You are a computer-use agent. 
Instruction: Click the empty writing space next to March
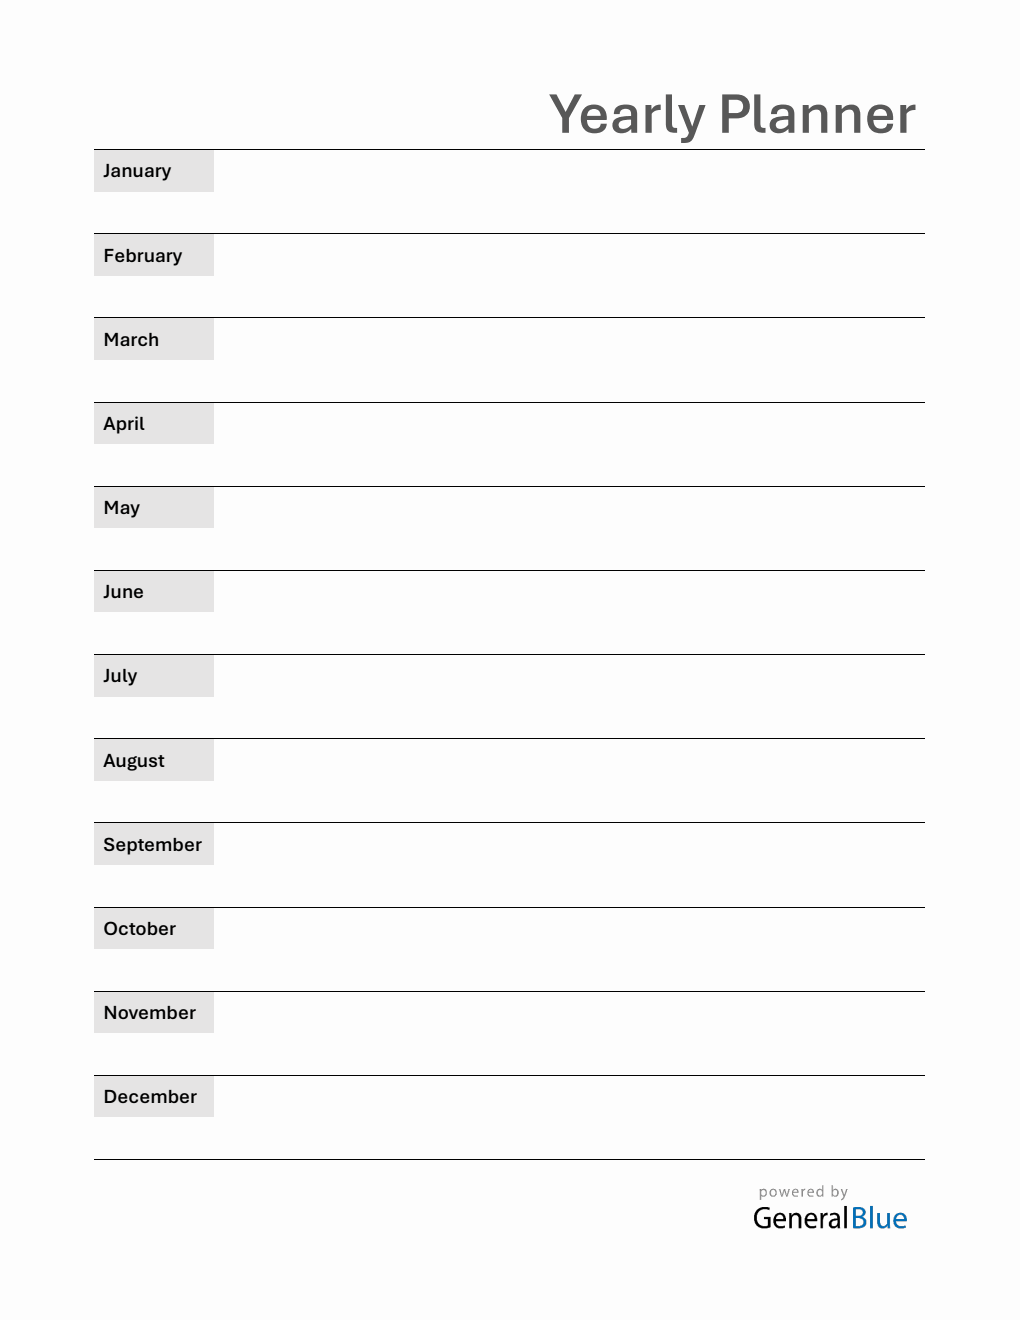tap(568, 361)
